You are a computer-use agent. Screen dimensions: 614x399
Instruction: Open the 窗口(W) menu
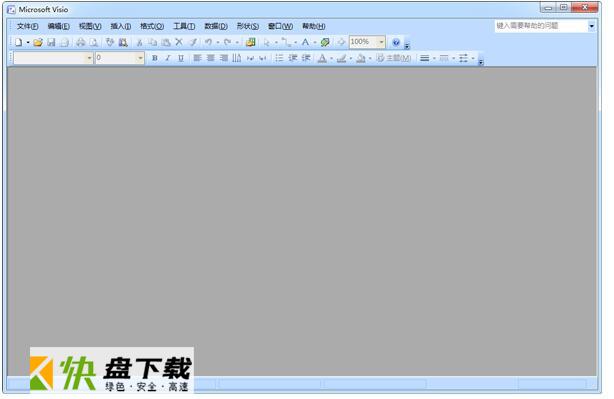click(280, 26)
